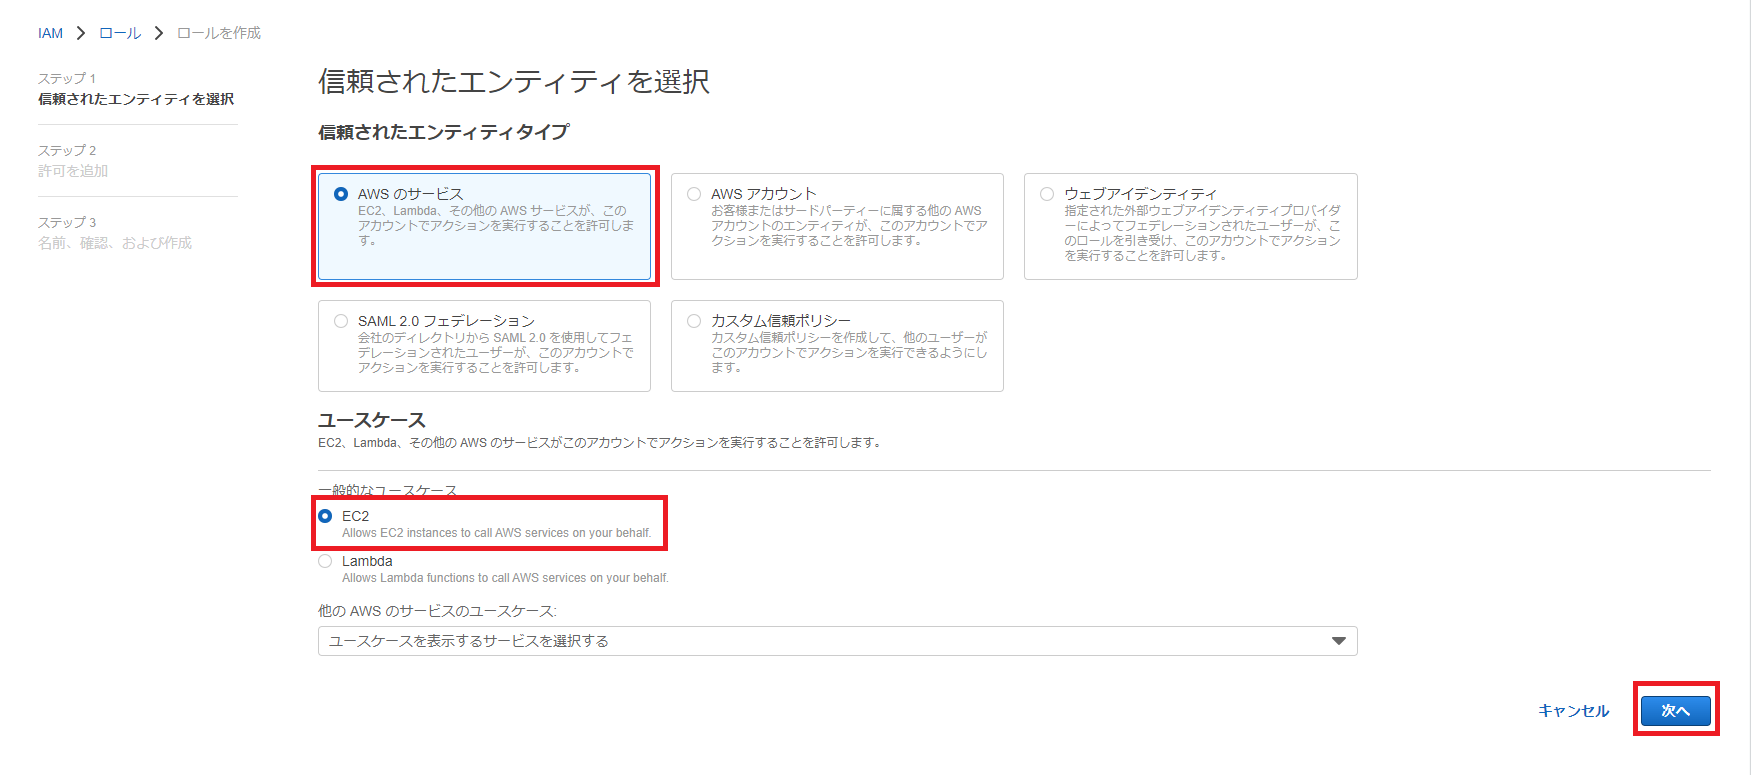Click chevron after IAM in breadcrumb
Screen dimensions: 1753x775
click(81, 33)
